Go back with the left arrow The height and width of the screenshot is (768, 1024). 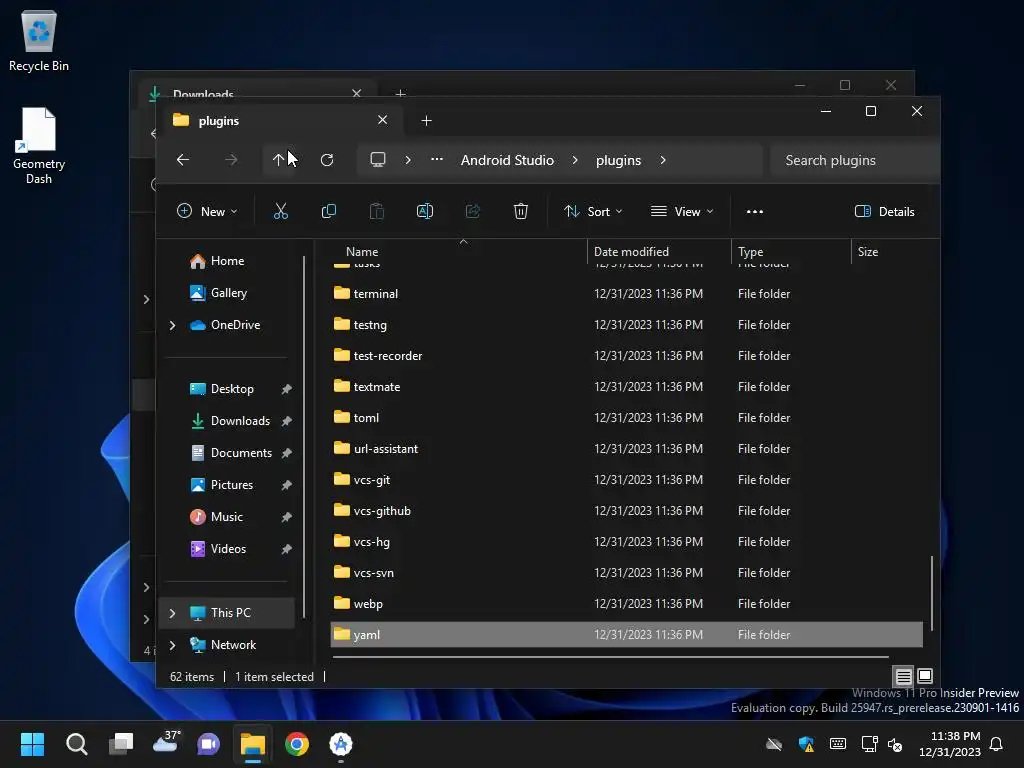coord(183,160)
